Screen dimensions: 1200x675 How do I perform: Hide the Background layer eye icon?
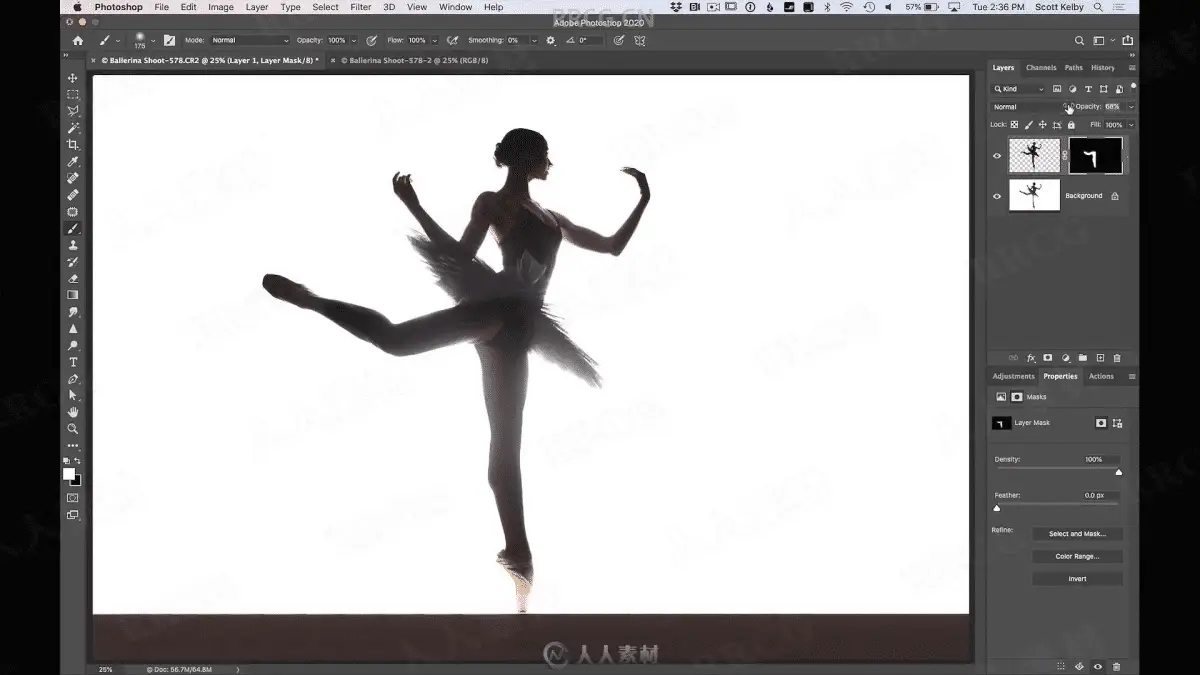997,196
